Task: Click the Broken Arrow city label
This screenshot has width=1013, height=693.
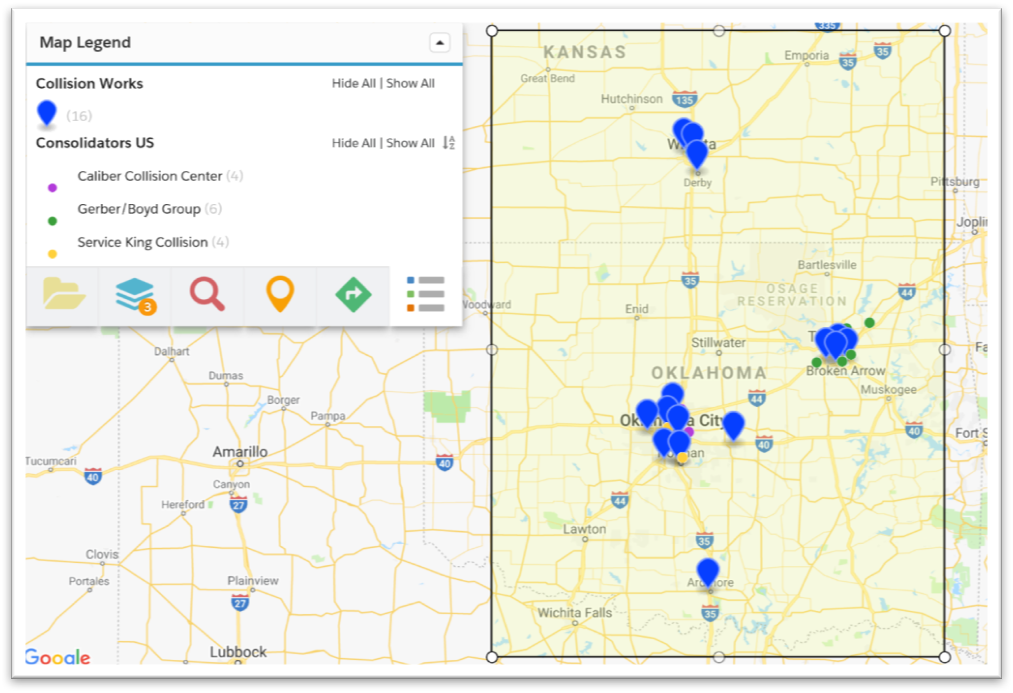Action: pos(845,371)
